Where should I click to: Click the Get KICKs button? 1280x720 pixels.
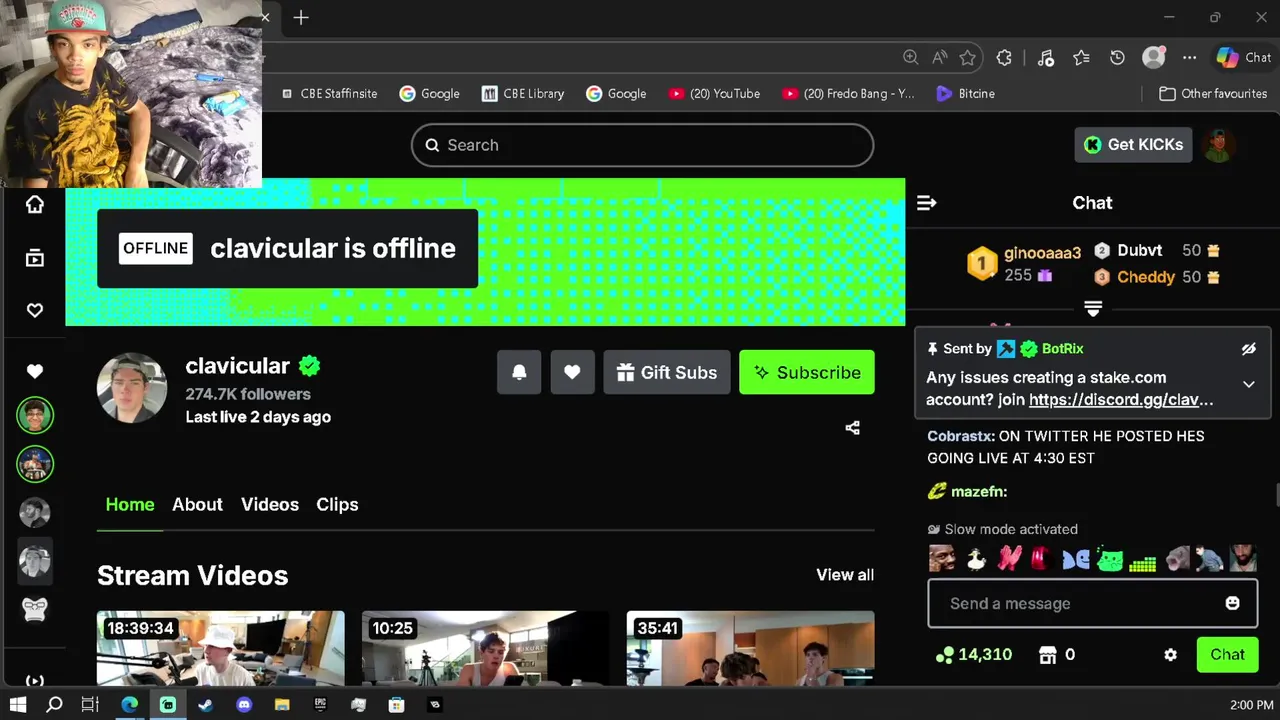point(1133,145)
